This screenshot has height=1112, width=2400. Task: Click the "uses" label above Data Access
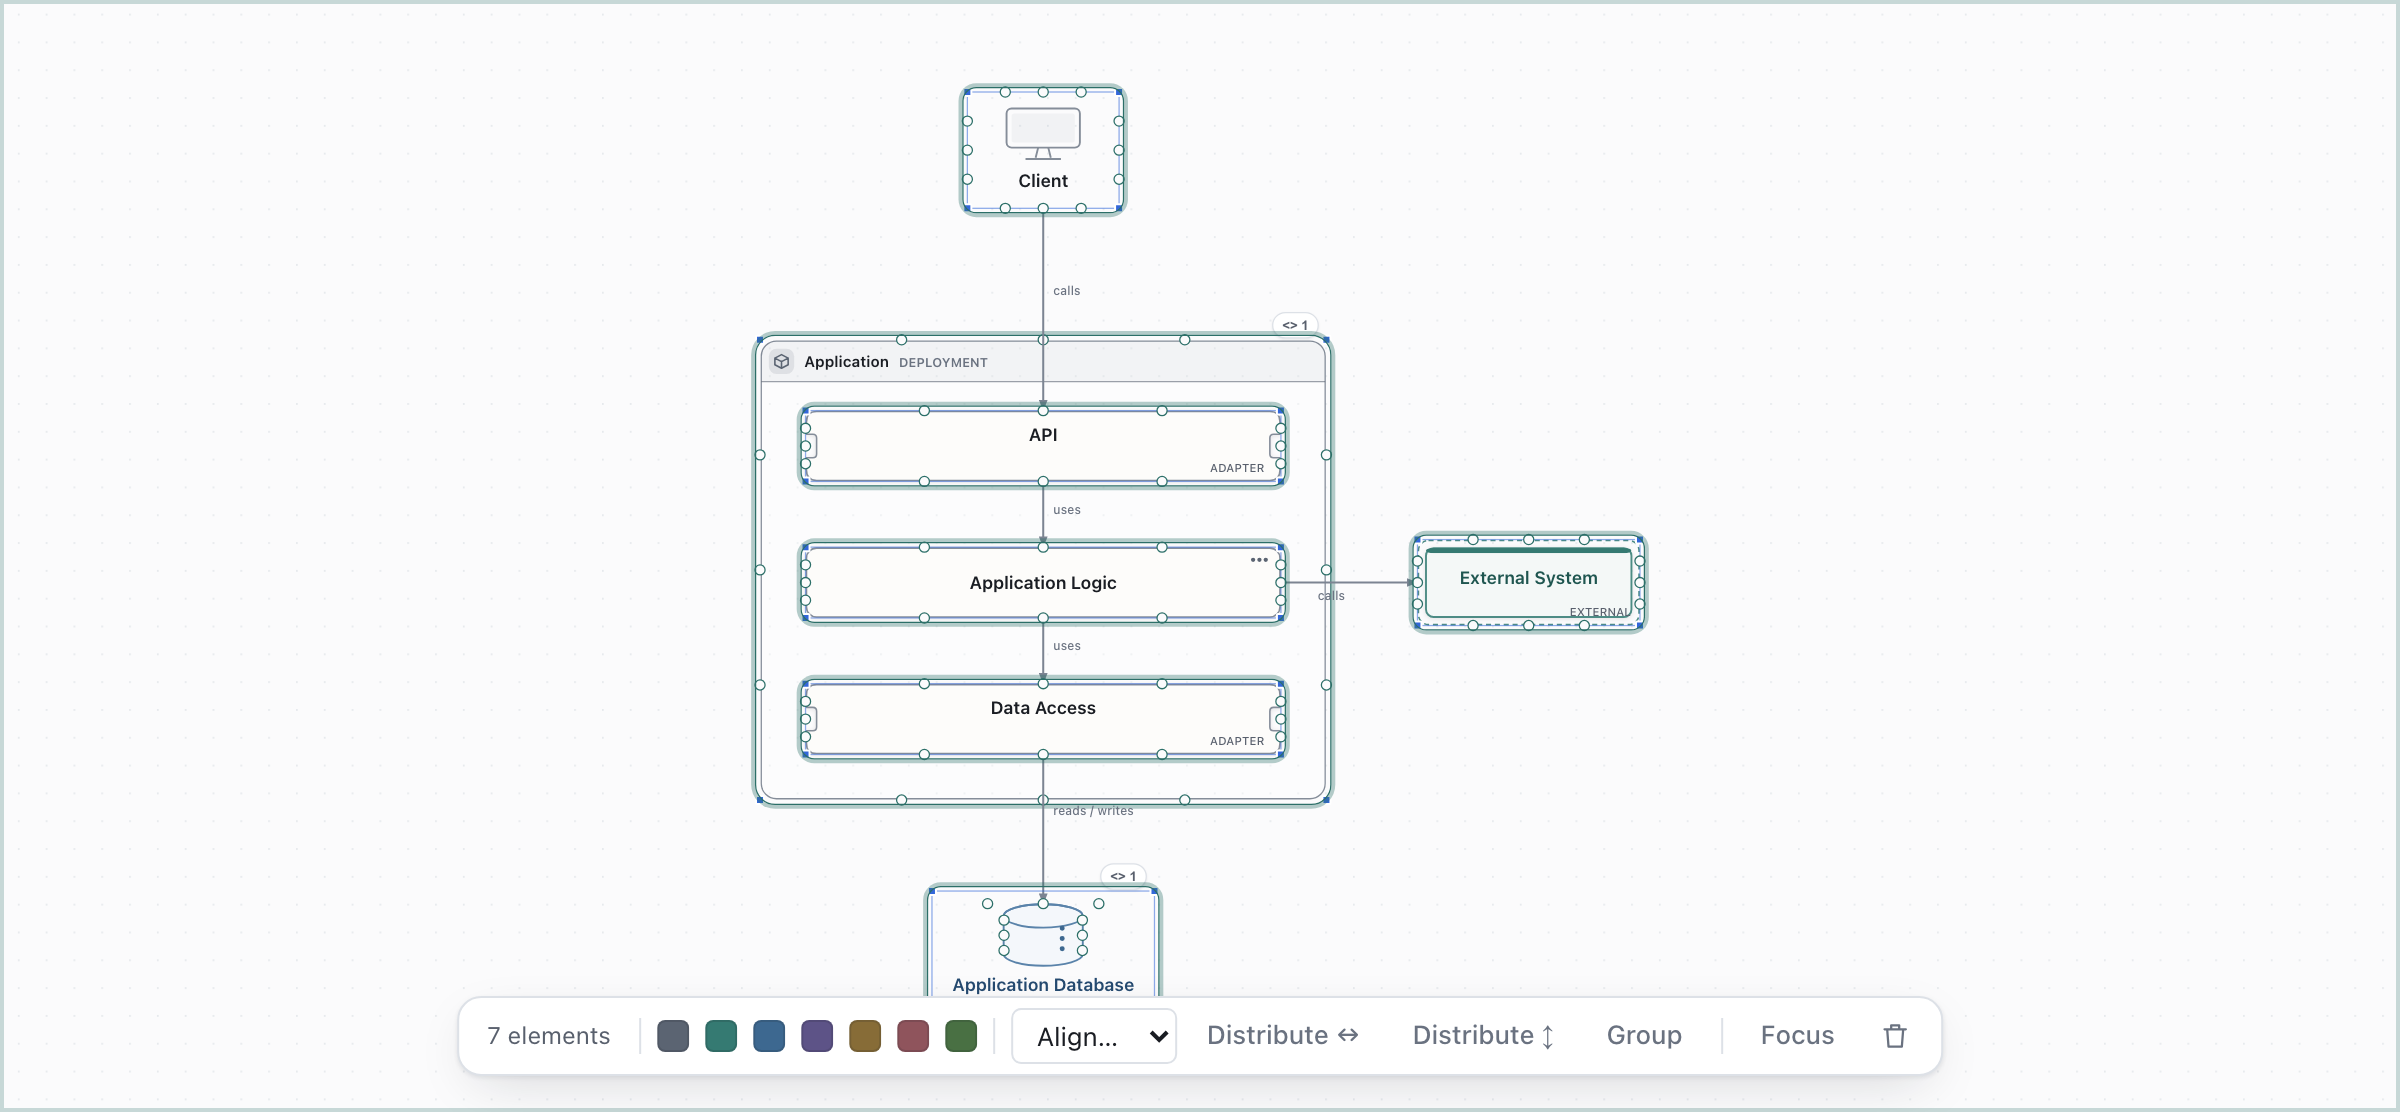(x=1066, y=646)
